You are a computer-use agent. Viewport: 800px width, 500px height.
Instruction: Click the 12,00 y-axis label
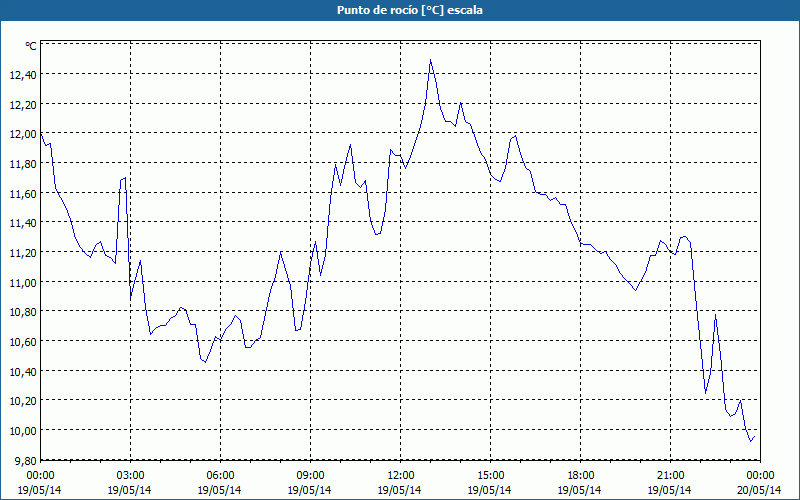(23, 134)
